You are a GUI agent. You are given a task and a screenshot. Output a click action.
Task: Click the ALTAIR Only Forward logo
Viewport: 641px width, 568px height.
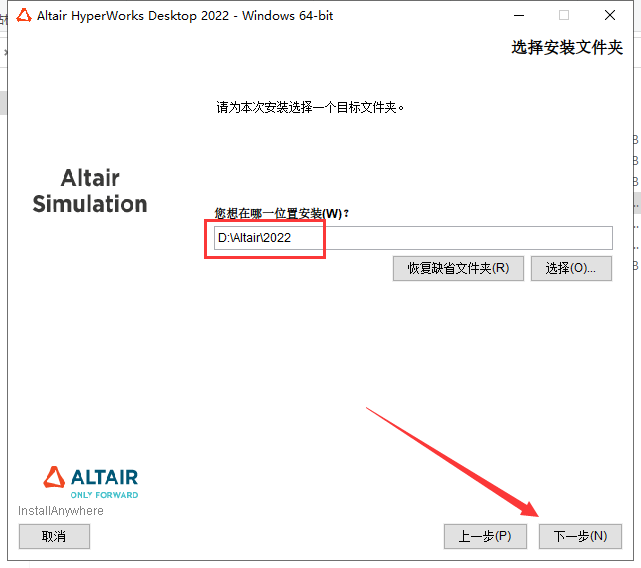pyautogui.click(x=91, y=482)
